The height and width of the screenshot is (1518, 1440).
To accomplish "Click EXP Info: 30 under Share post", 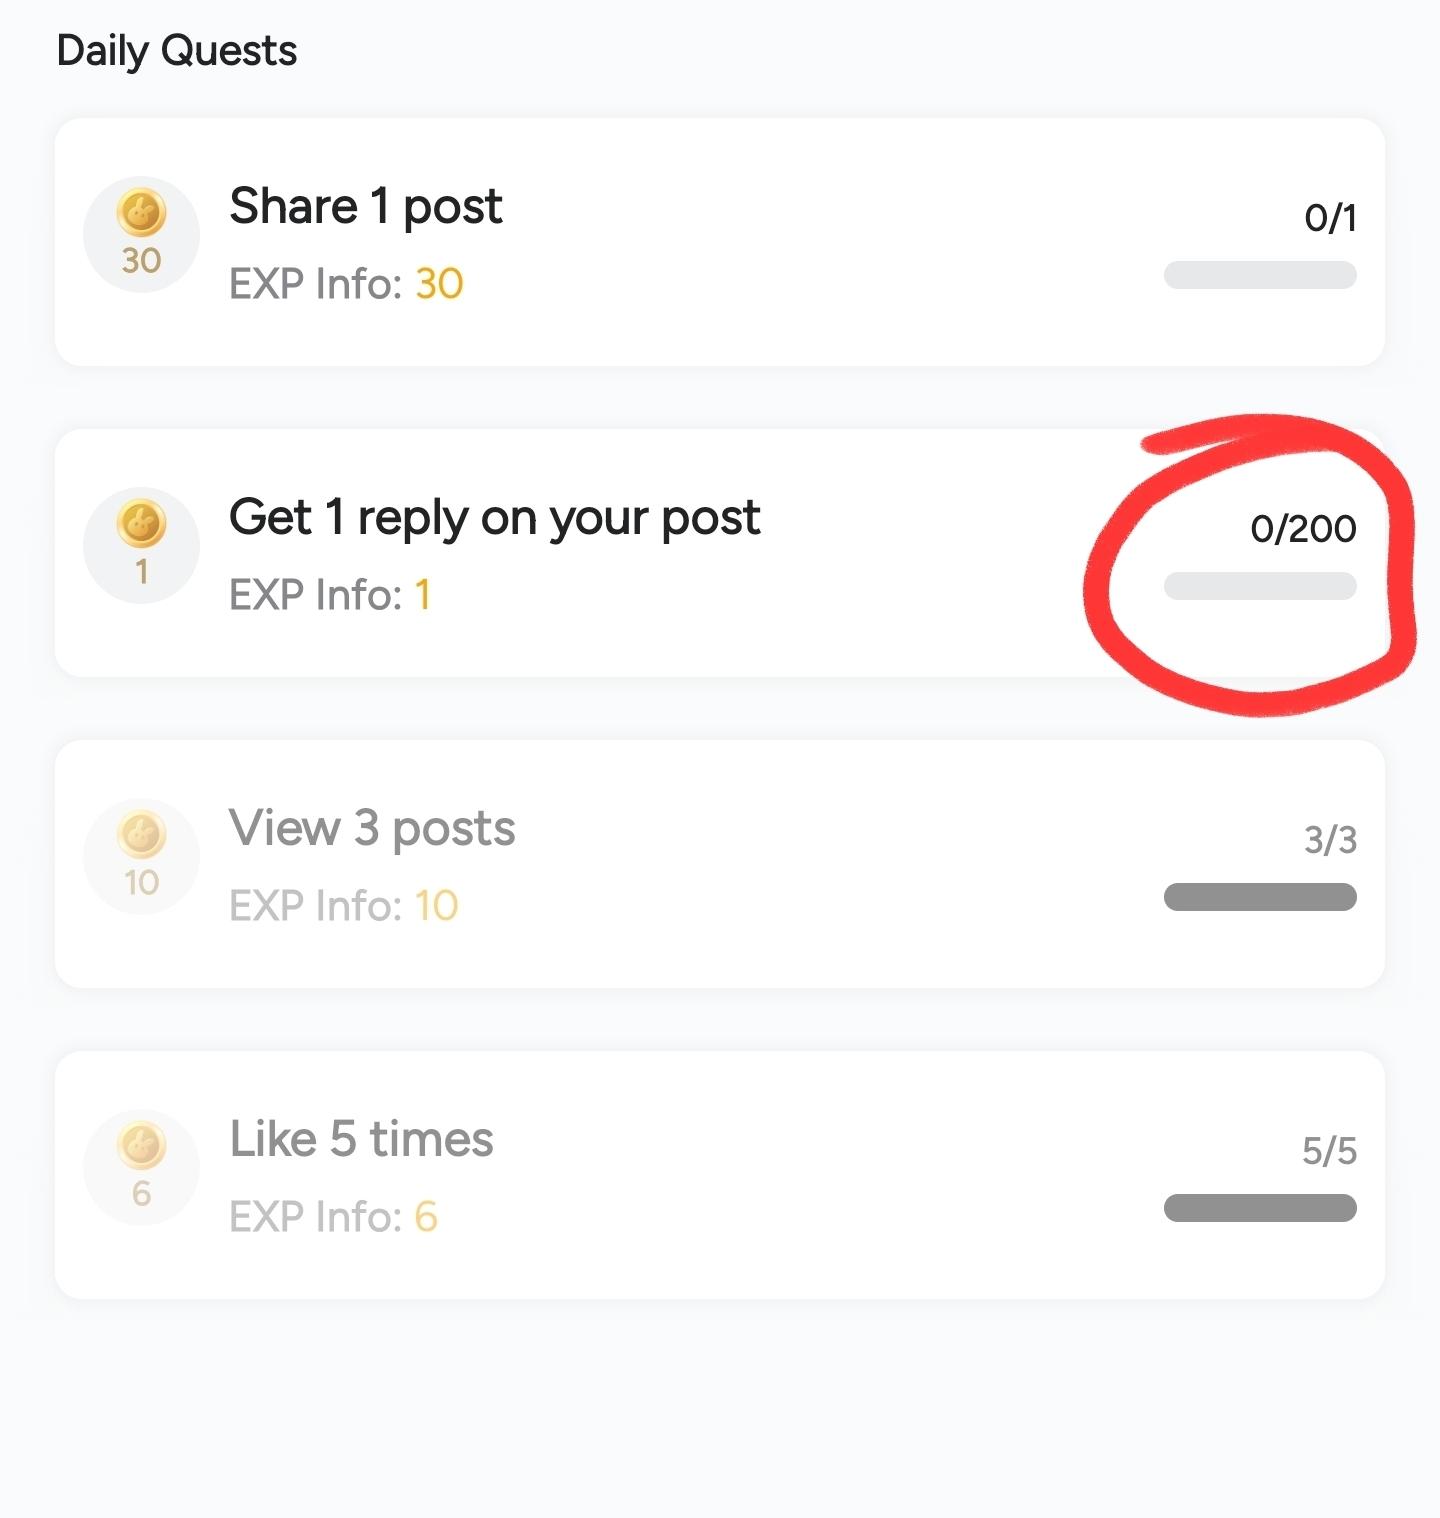I will point(346,284).
